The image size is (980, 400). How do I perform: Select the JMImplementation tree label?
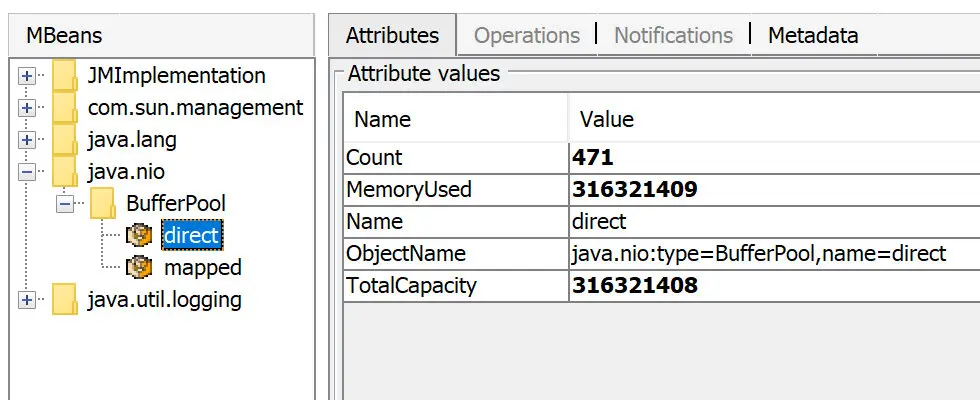tap(177, 76)
